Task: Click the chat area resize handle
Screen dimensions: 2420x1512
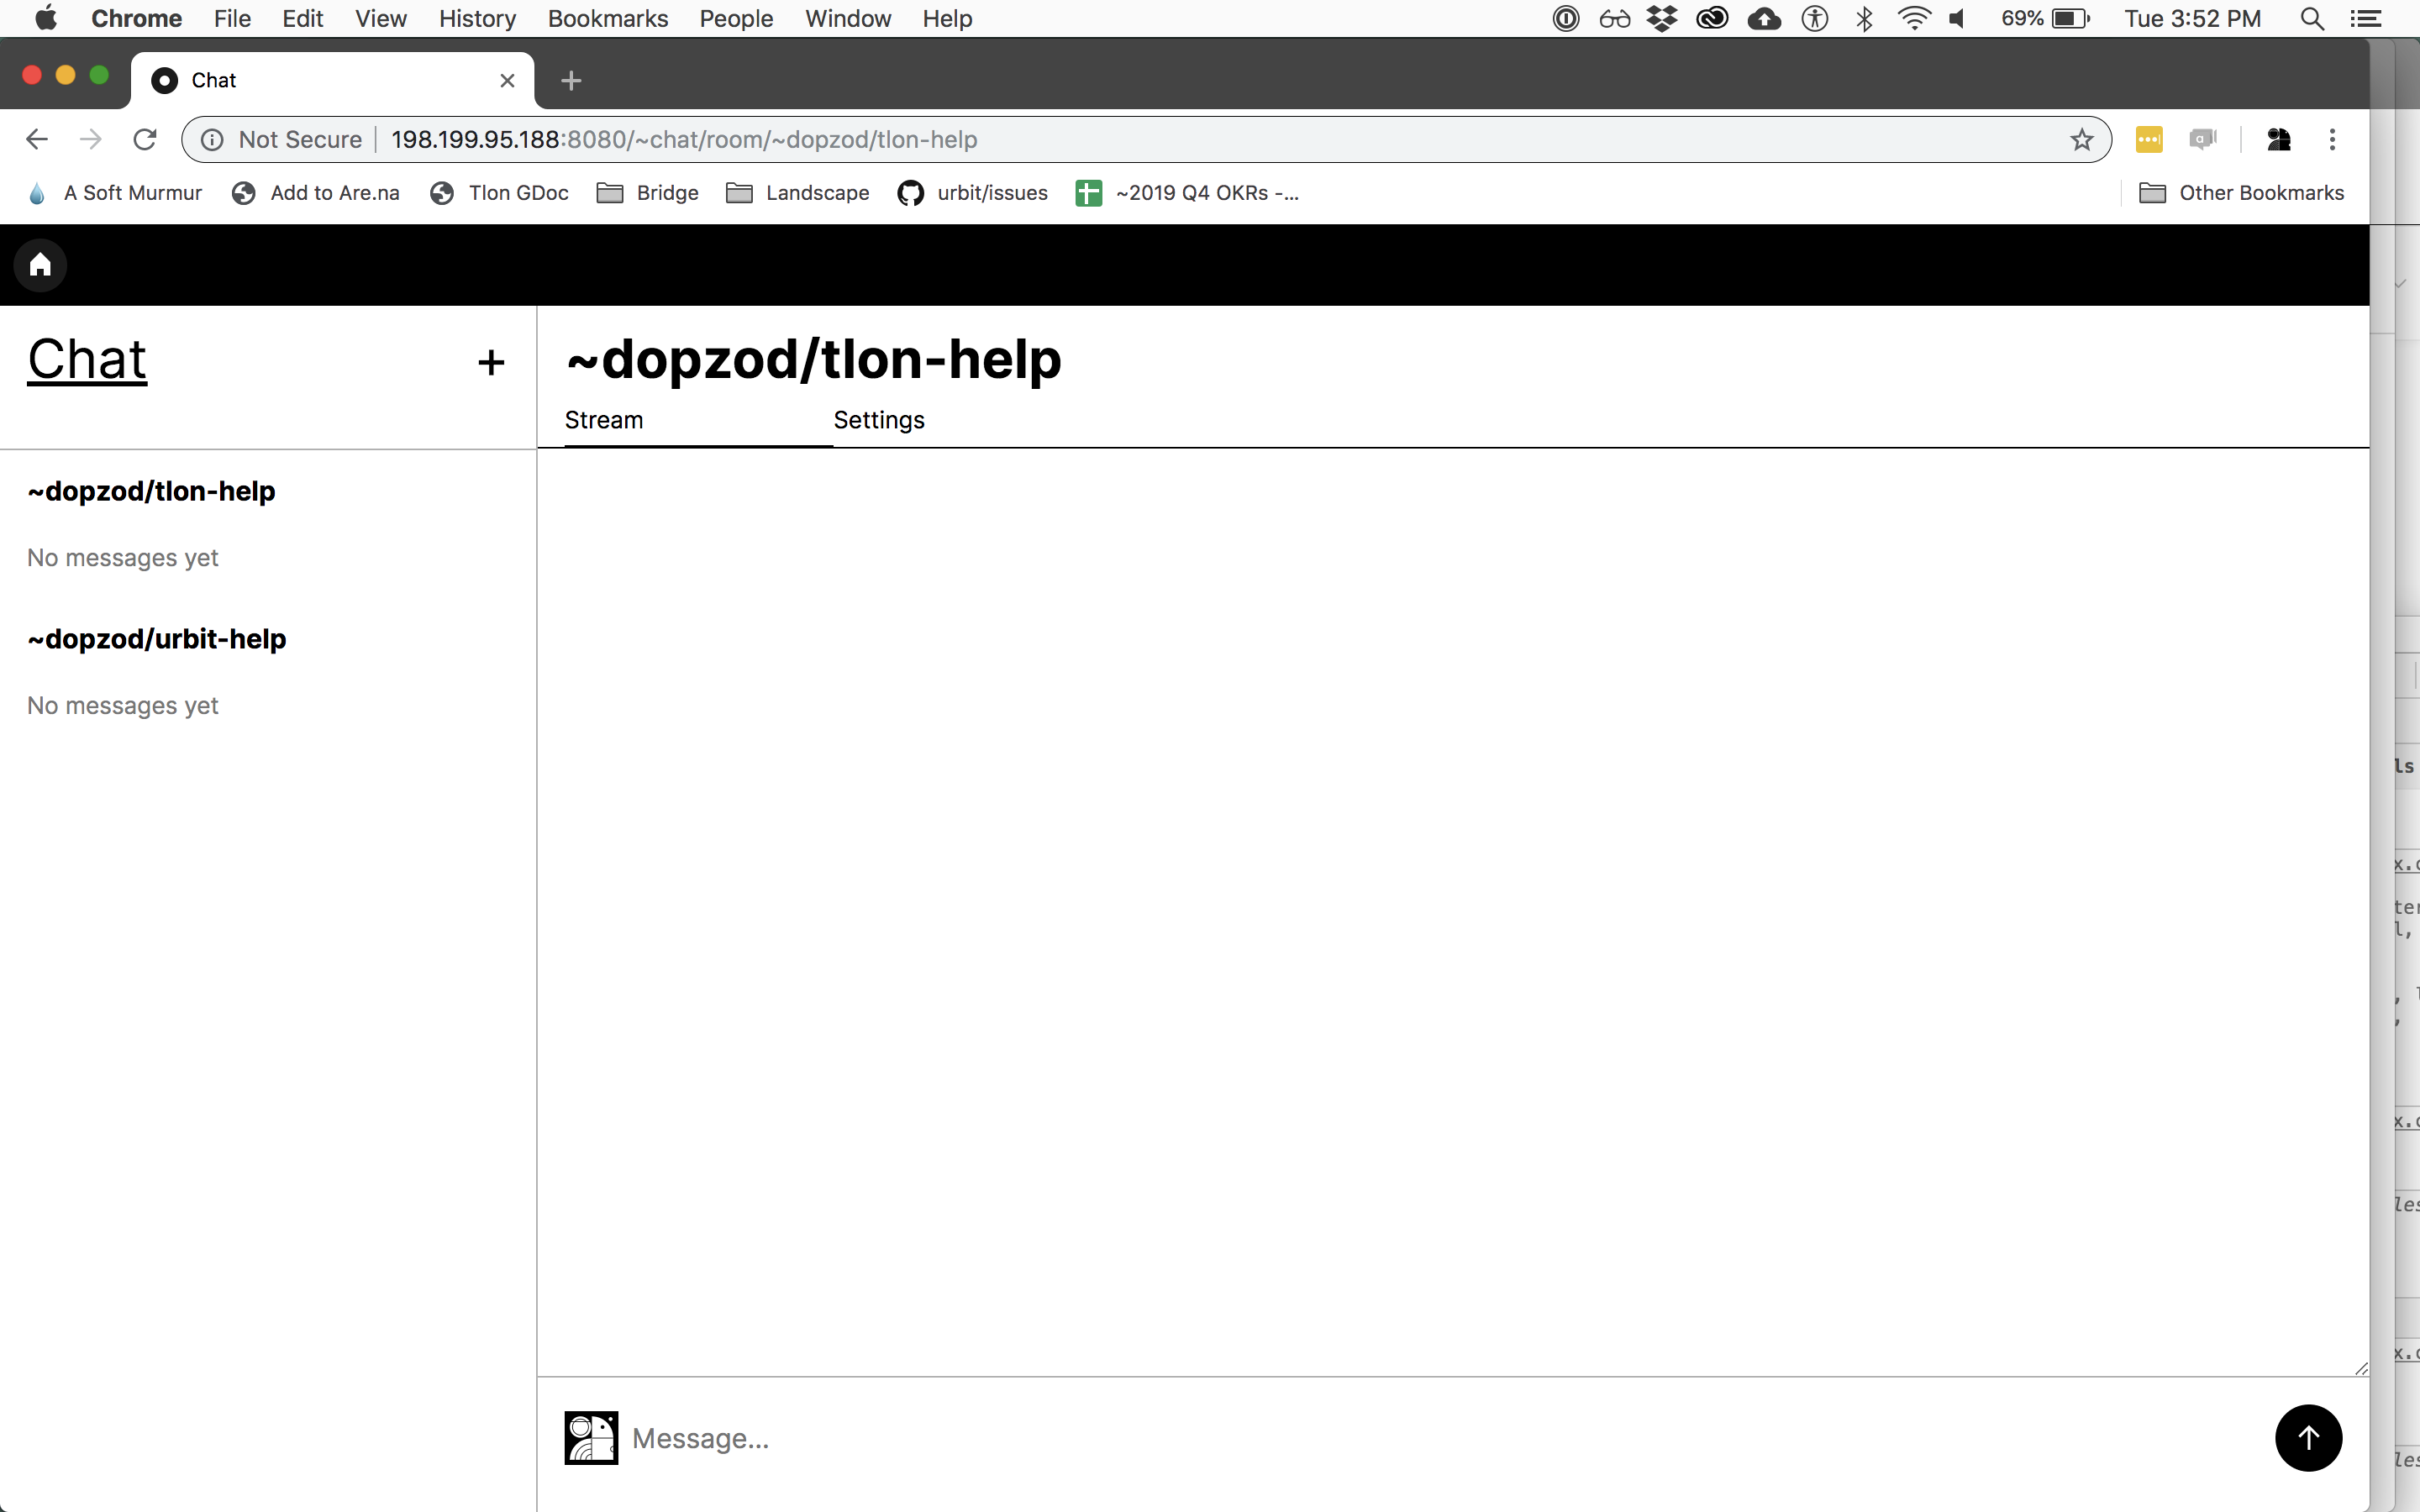Action: click(2360, 1368)
